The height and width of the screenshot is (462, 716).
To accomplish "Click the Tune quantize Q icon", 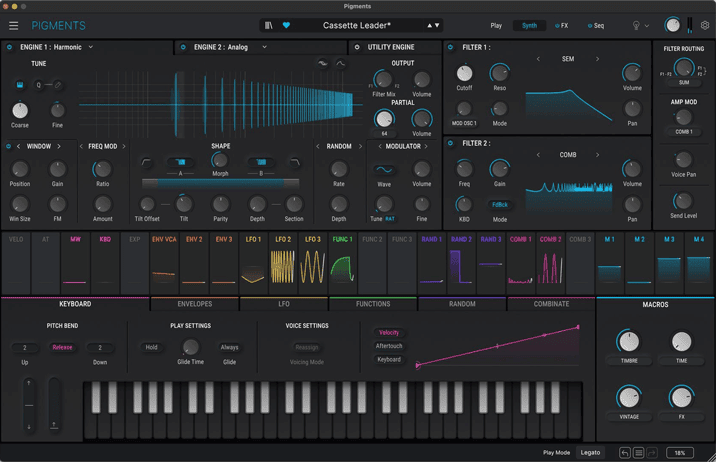I will point(40,86).
